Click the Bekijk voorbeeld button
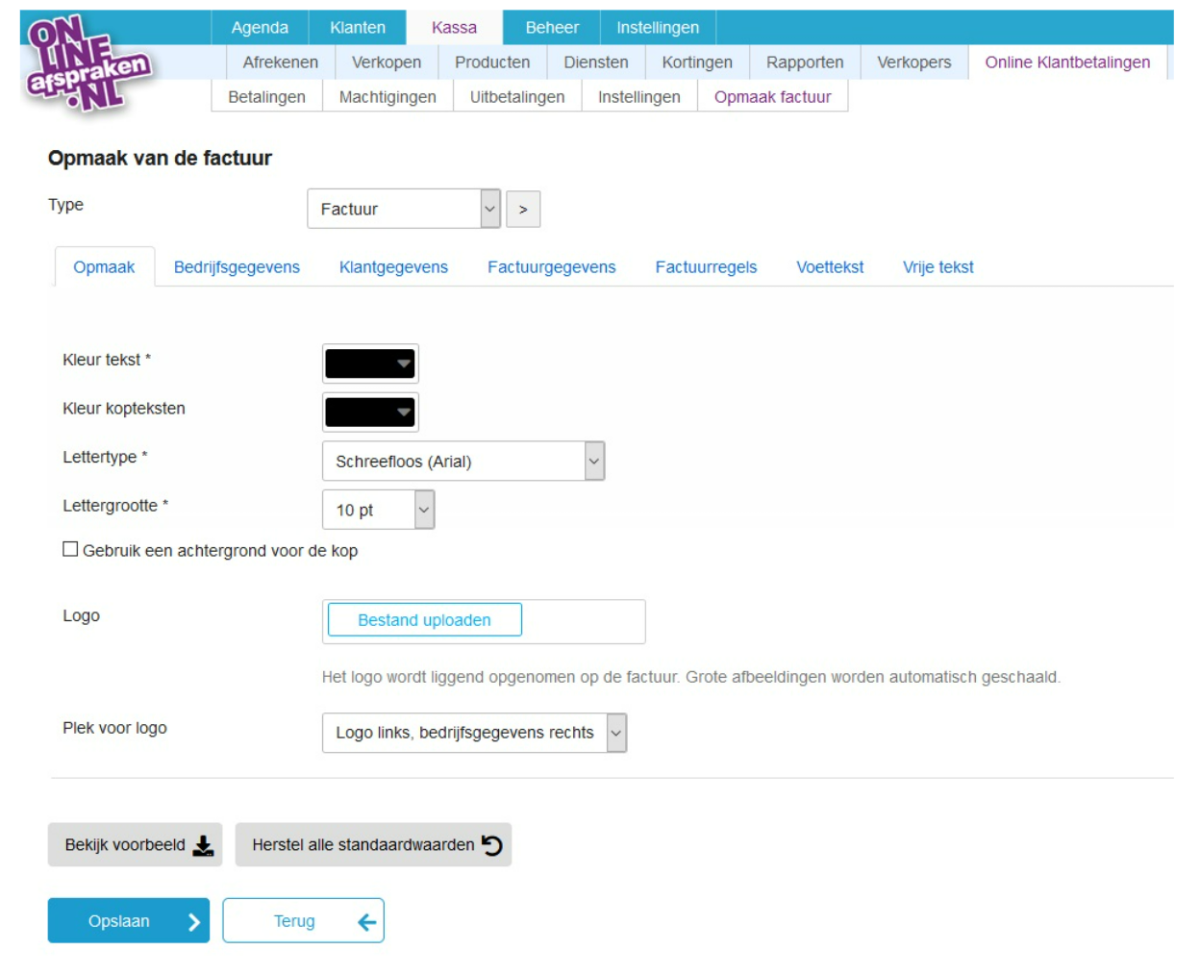 [135, 845]
